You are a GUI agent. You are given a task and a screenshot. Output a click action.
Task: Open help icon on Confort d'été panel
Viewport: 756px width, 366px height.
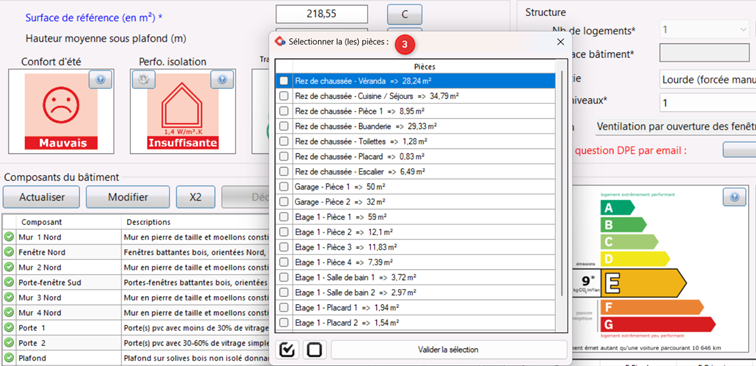(101, 80)
